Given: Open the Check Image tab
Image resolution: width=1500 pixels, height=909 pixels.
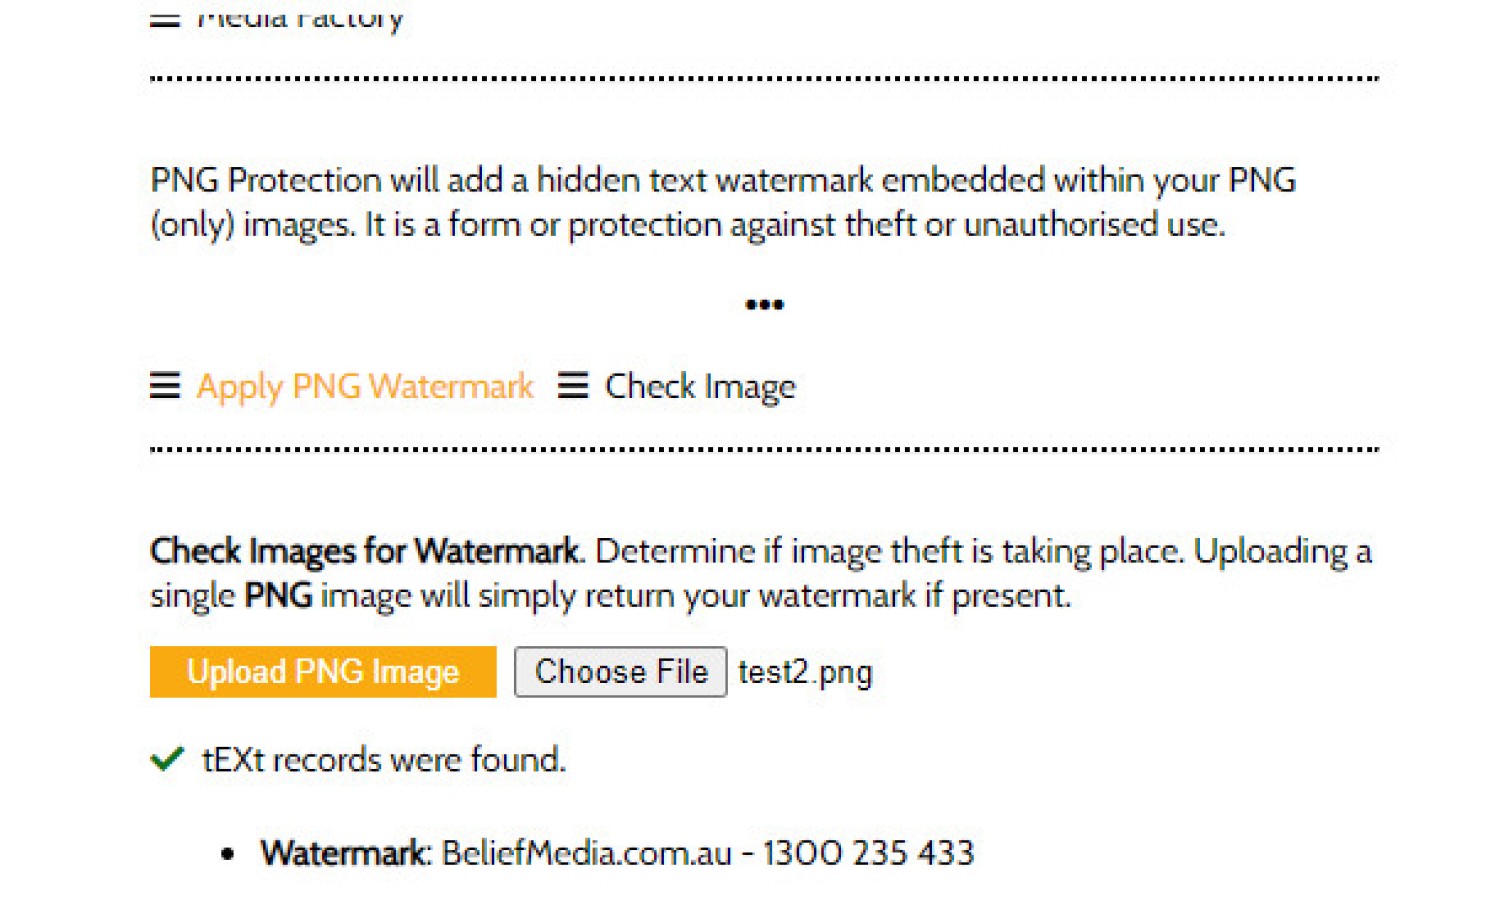Looking at the screenshot, I should point(700,386).
